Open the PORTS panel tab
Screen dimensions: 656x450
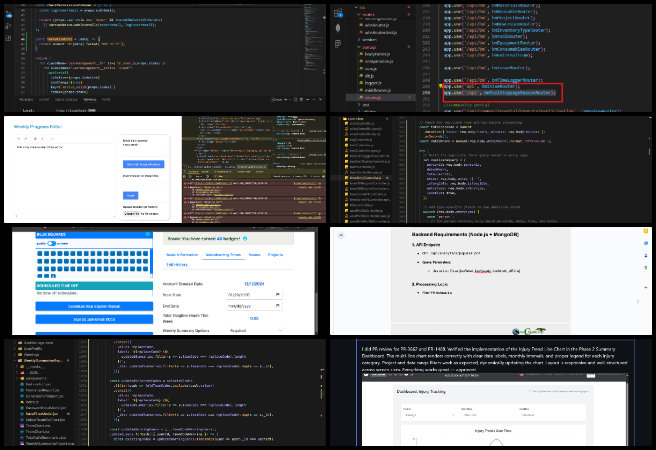pos(106,100)
